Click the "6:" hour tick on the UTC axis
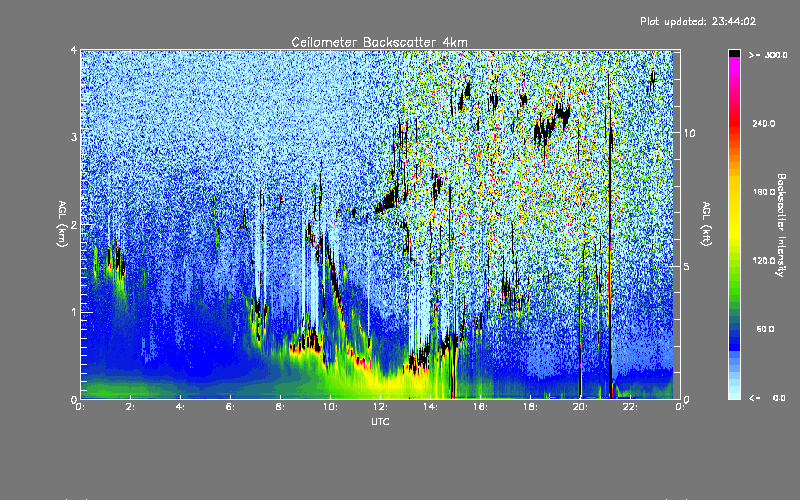800x500 pixels. pyautogui.click(x=230, y=407)
